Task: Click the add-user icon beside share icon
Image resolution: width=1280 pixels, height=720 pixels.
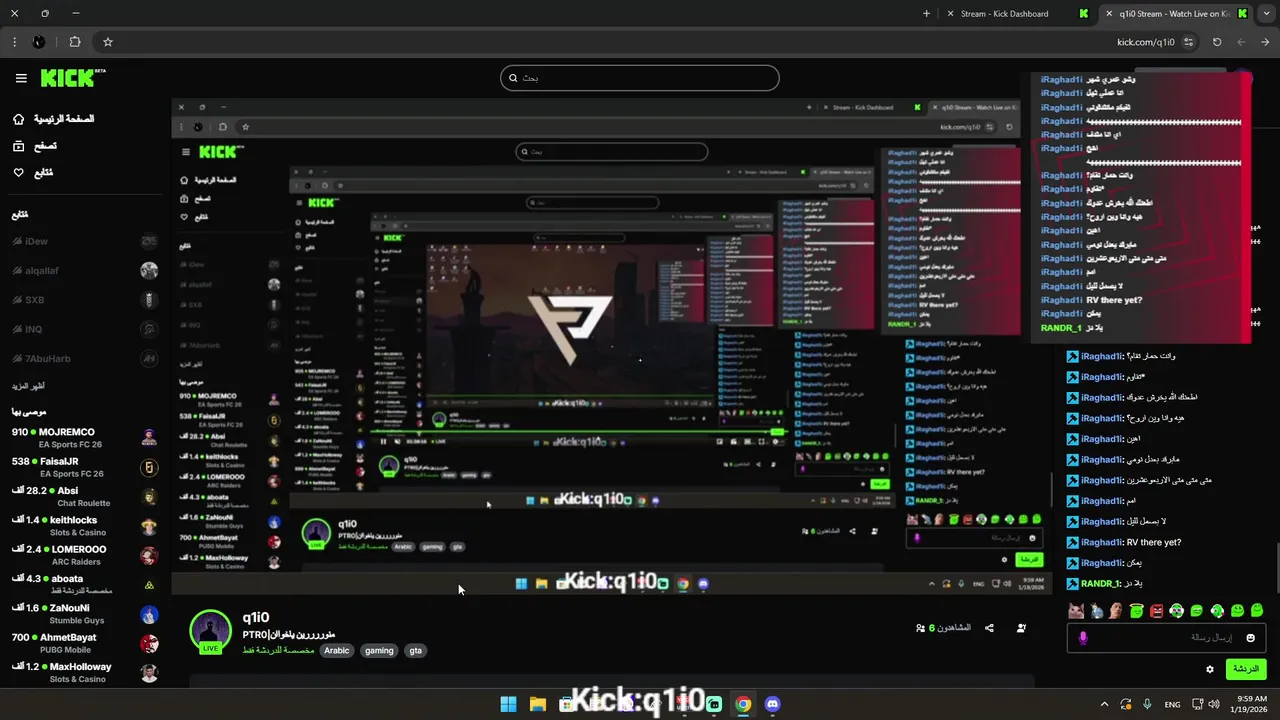Action: click(1021, 628)
